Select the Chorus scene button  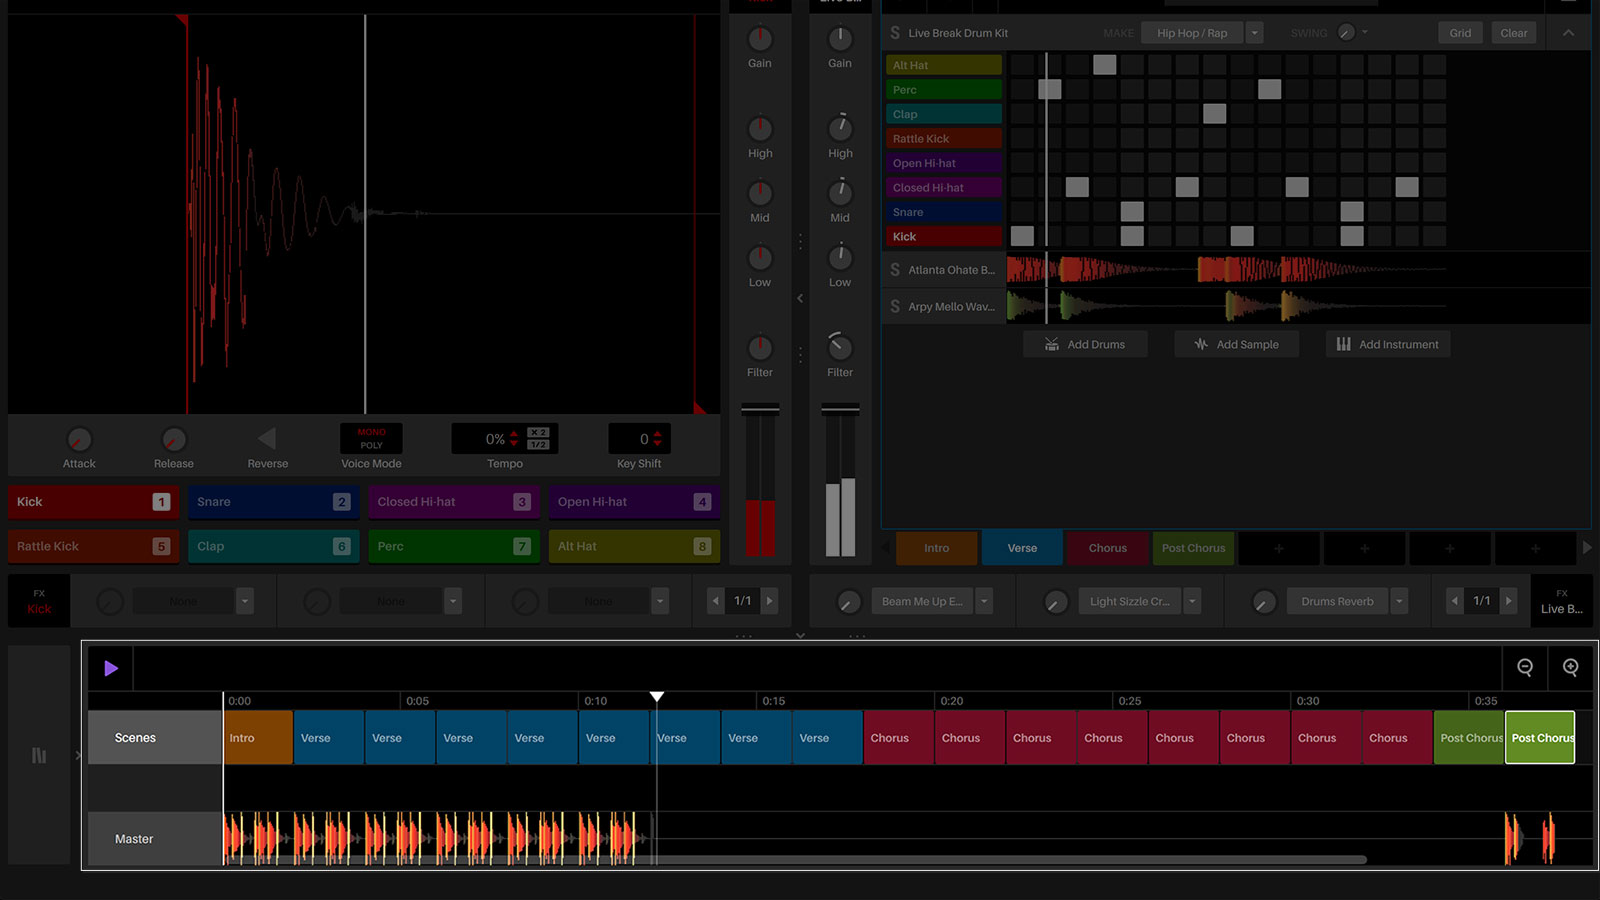point(1107,548)
